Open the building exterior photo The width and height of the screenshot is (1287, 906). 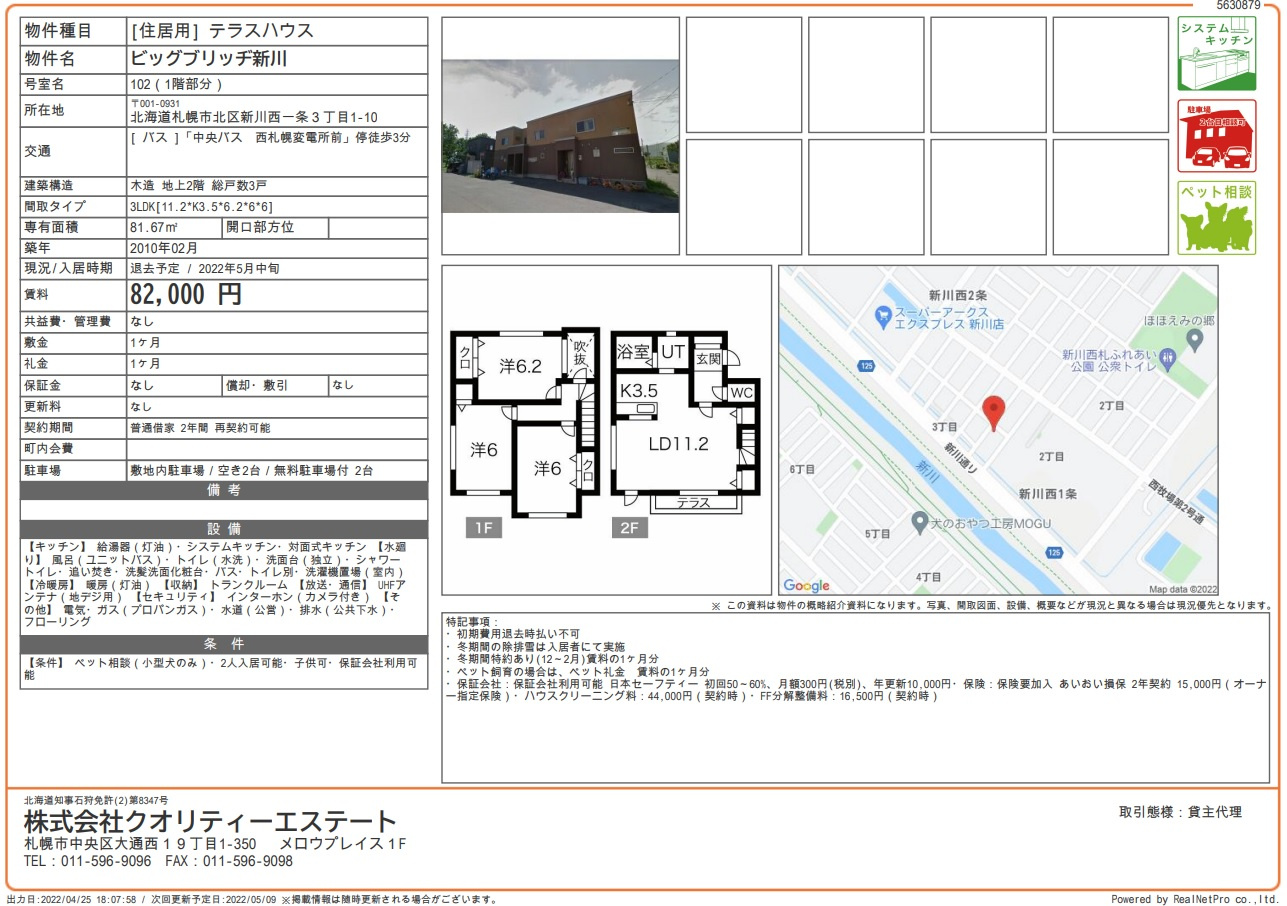pos(561,136)
